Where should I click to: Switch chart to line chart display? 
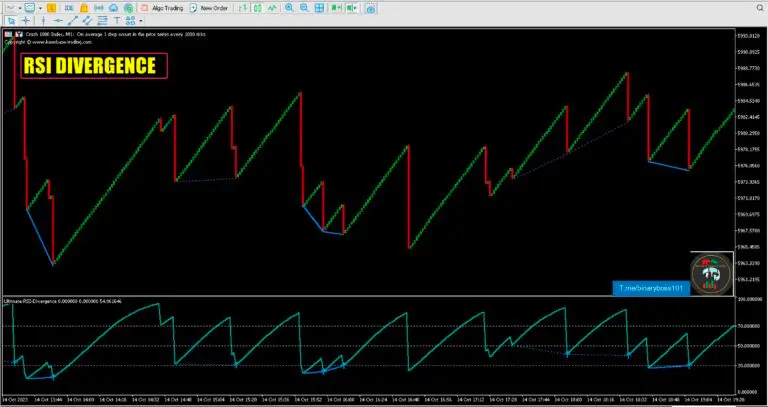[x=270, y=7]
